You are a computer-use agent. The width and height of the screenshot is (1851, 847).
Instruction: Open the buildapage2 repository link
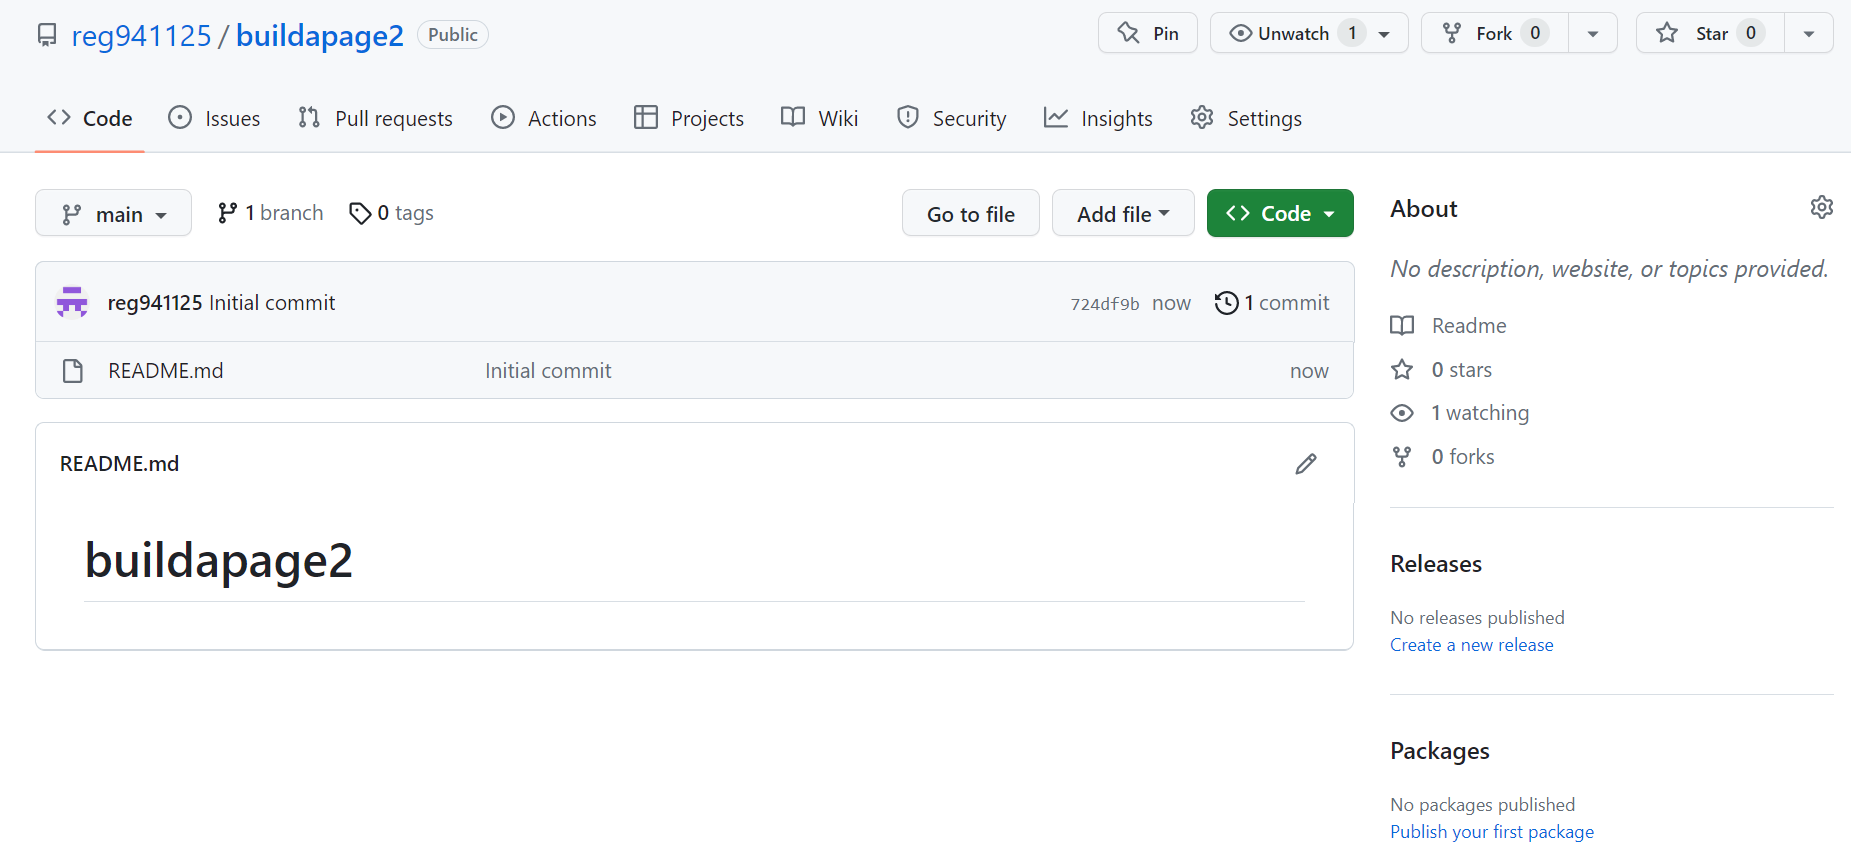319,35
